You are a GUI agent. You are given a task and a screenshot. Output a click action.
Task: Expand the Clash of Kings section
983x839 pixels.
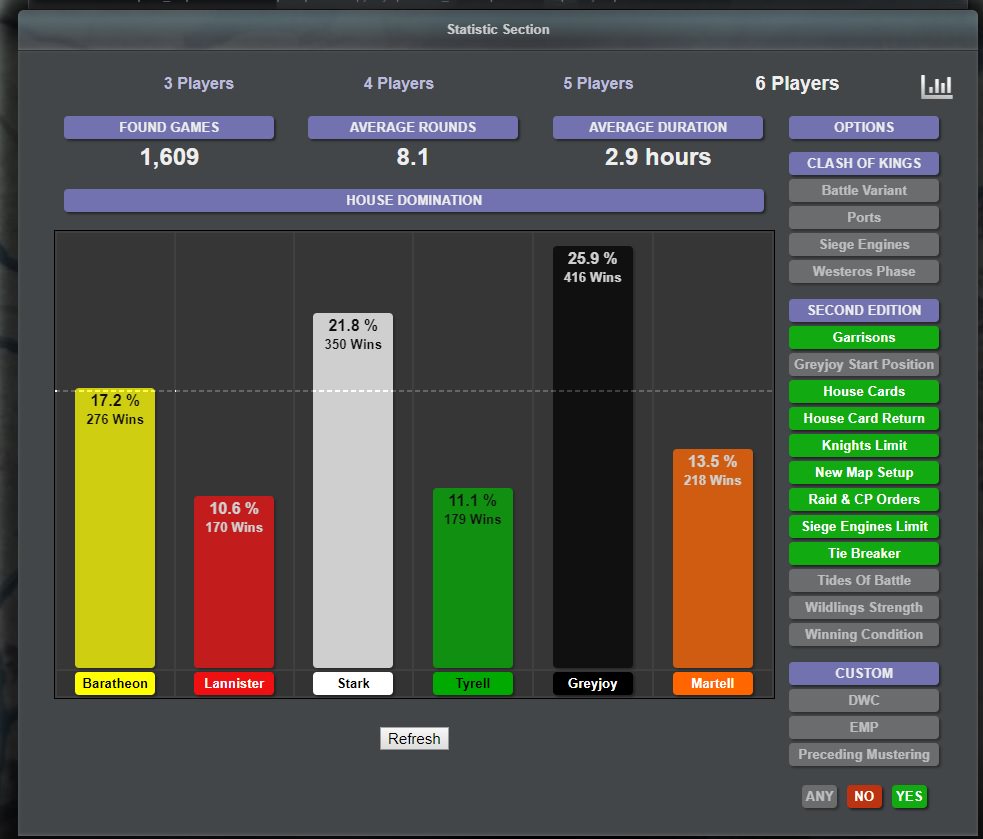tap(863, 163)
